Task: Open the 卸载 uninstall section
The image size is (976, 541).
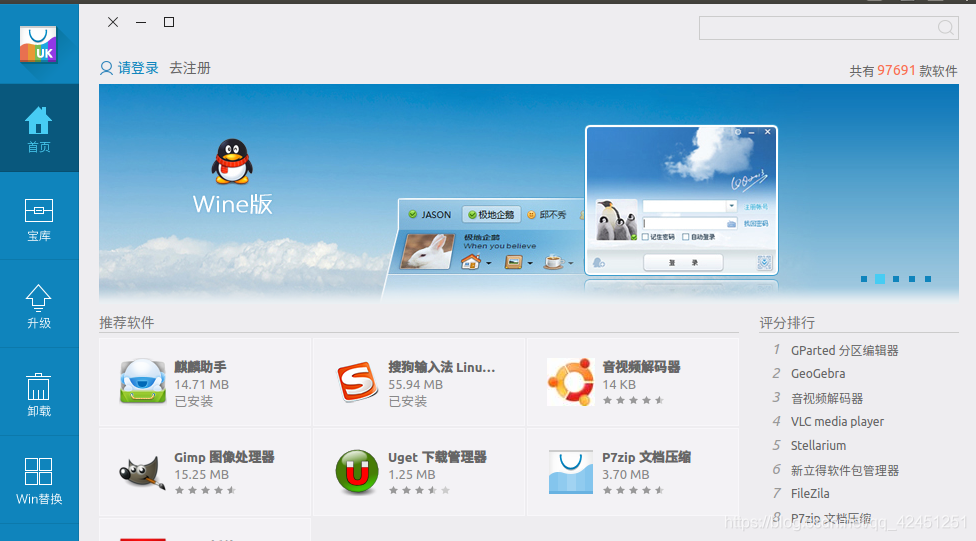Action: [39, 394]
